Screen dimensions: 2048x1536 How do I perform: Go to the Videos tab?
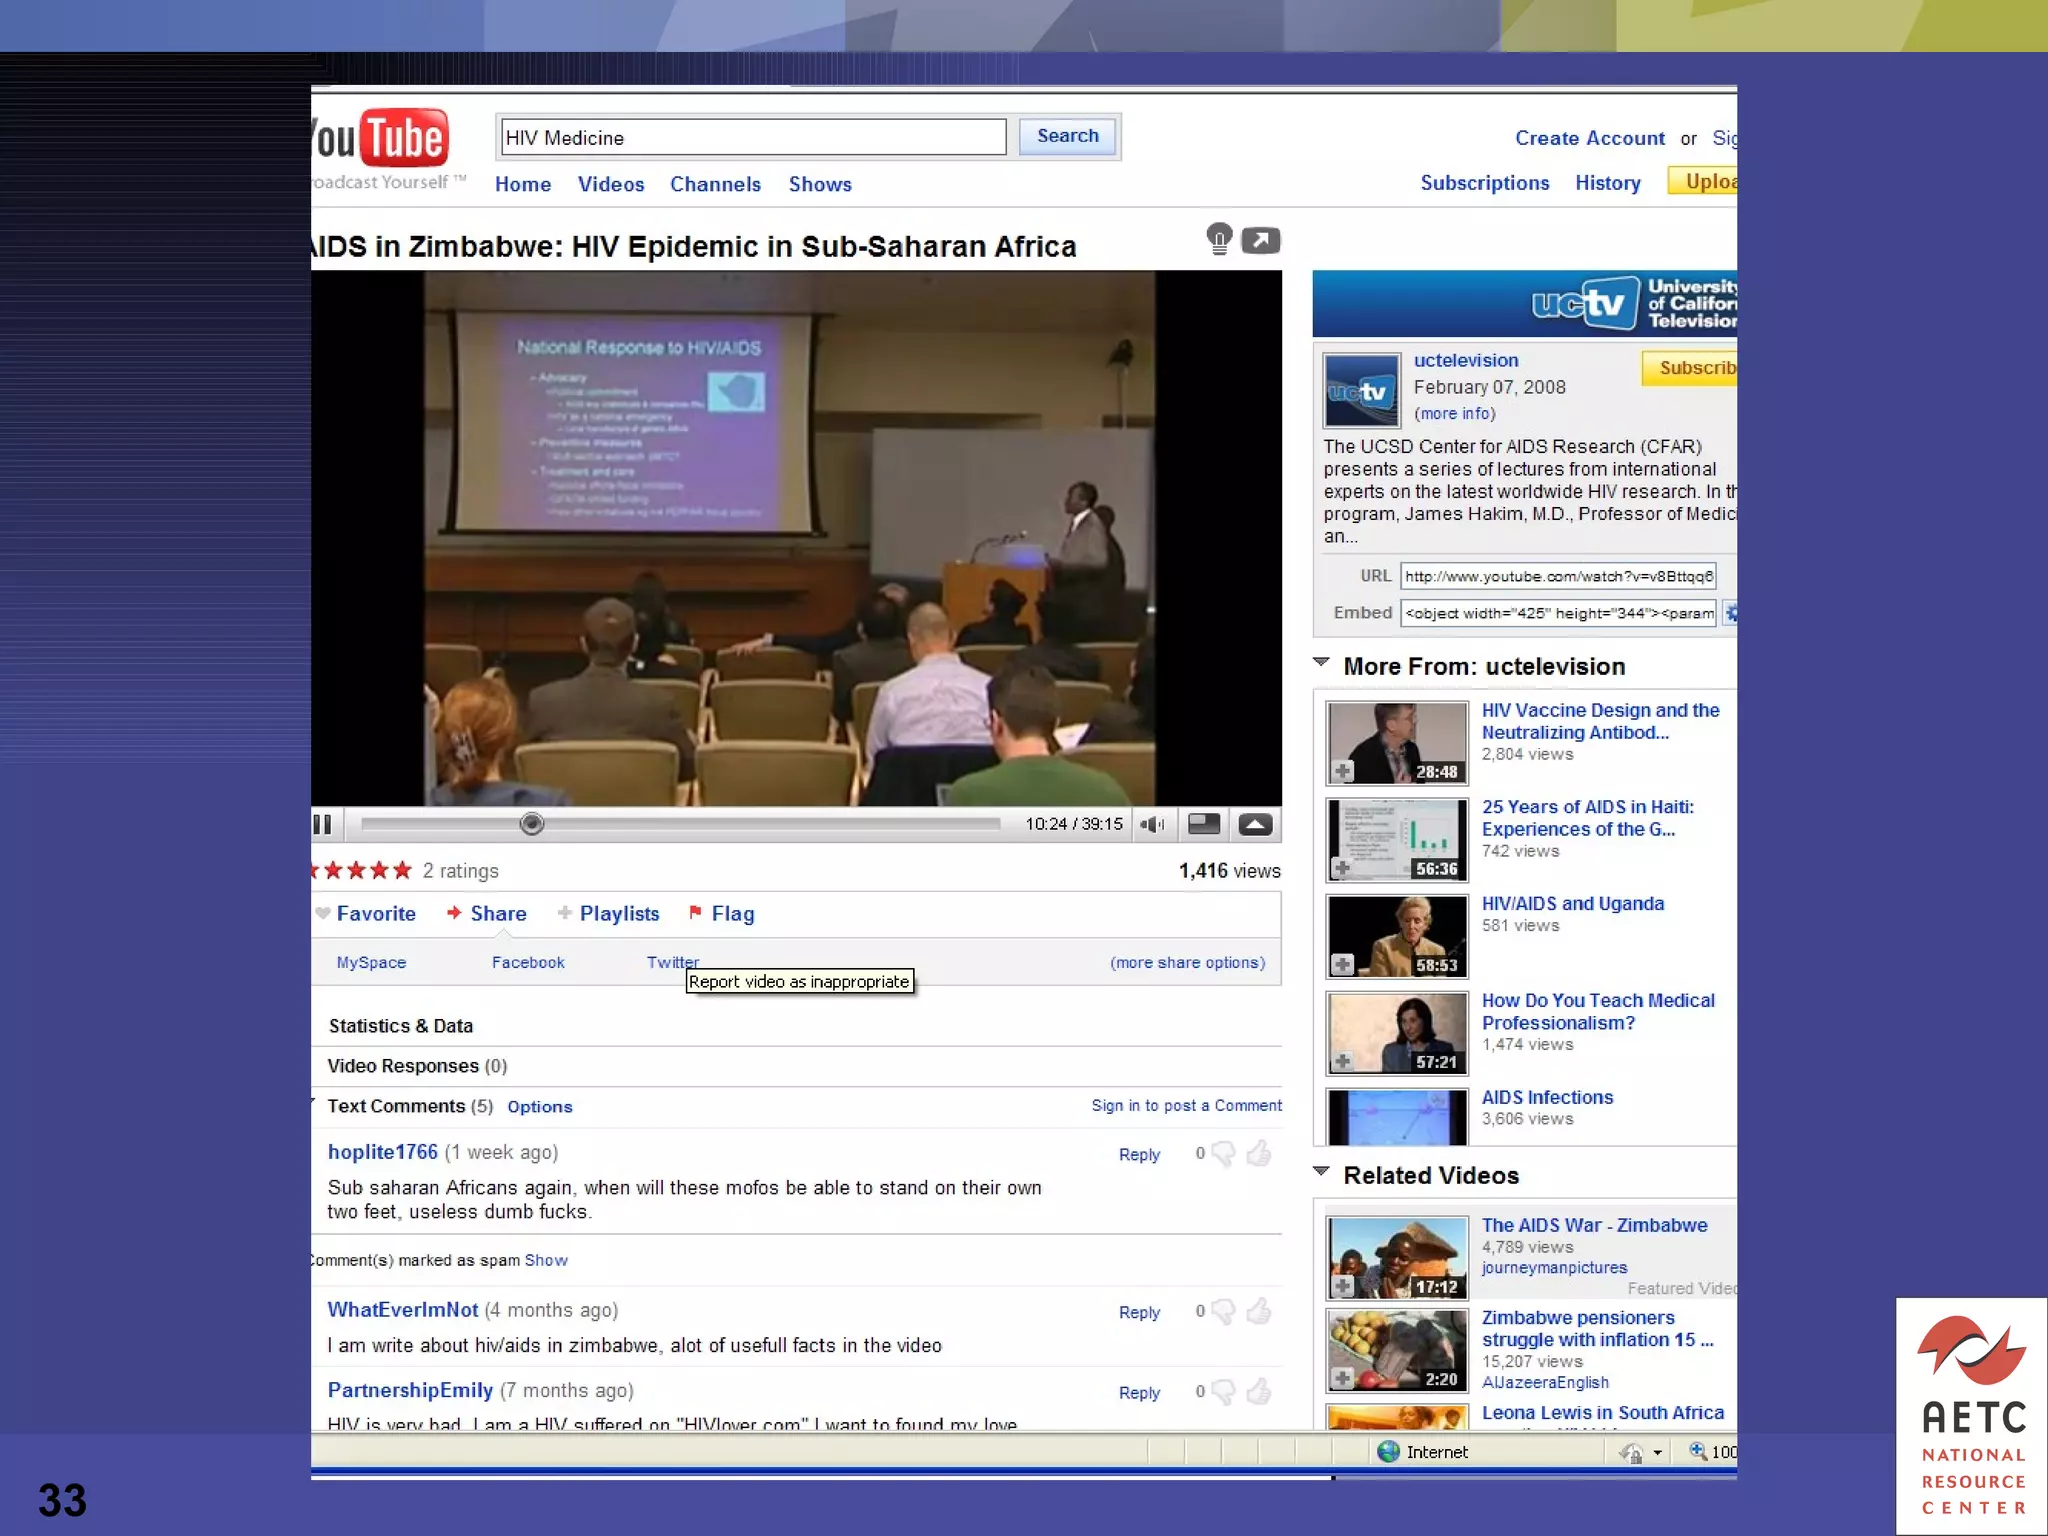click(x=610, y=184)
